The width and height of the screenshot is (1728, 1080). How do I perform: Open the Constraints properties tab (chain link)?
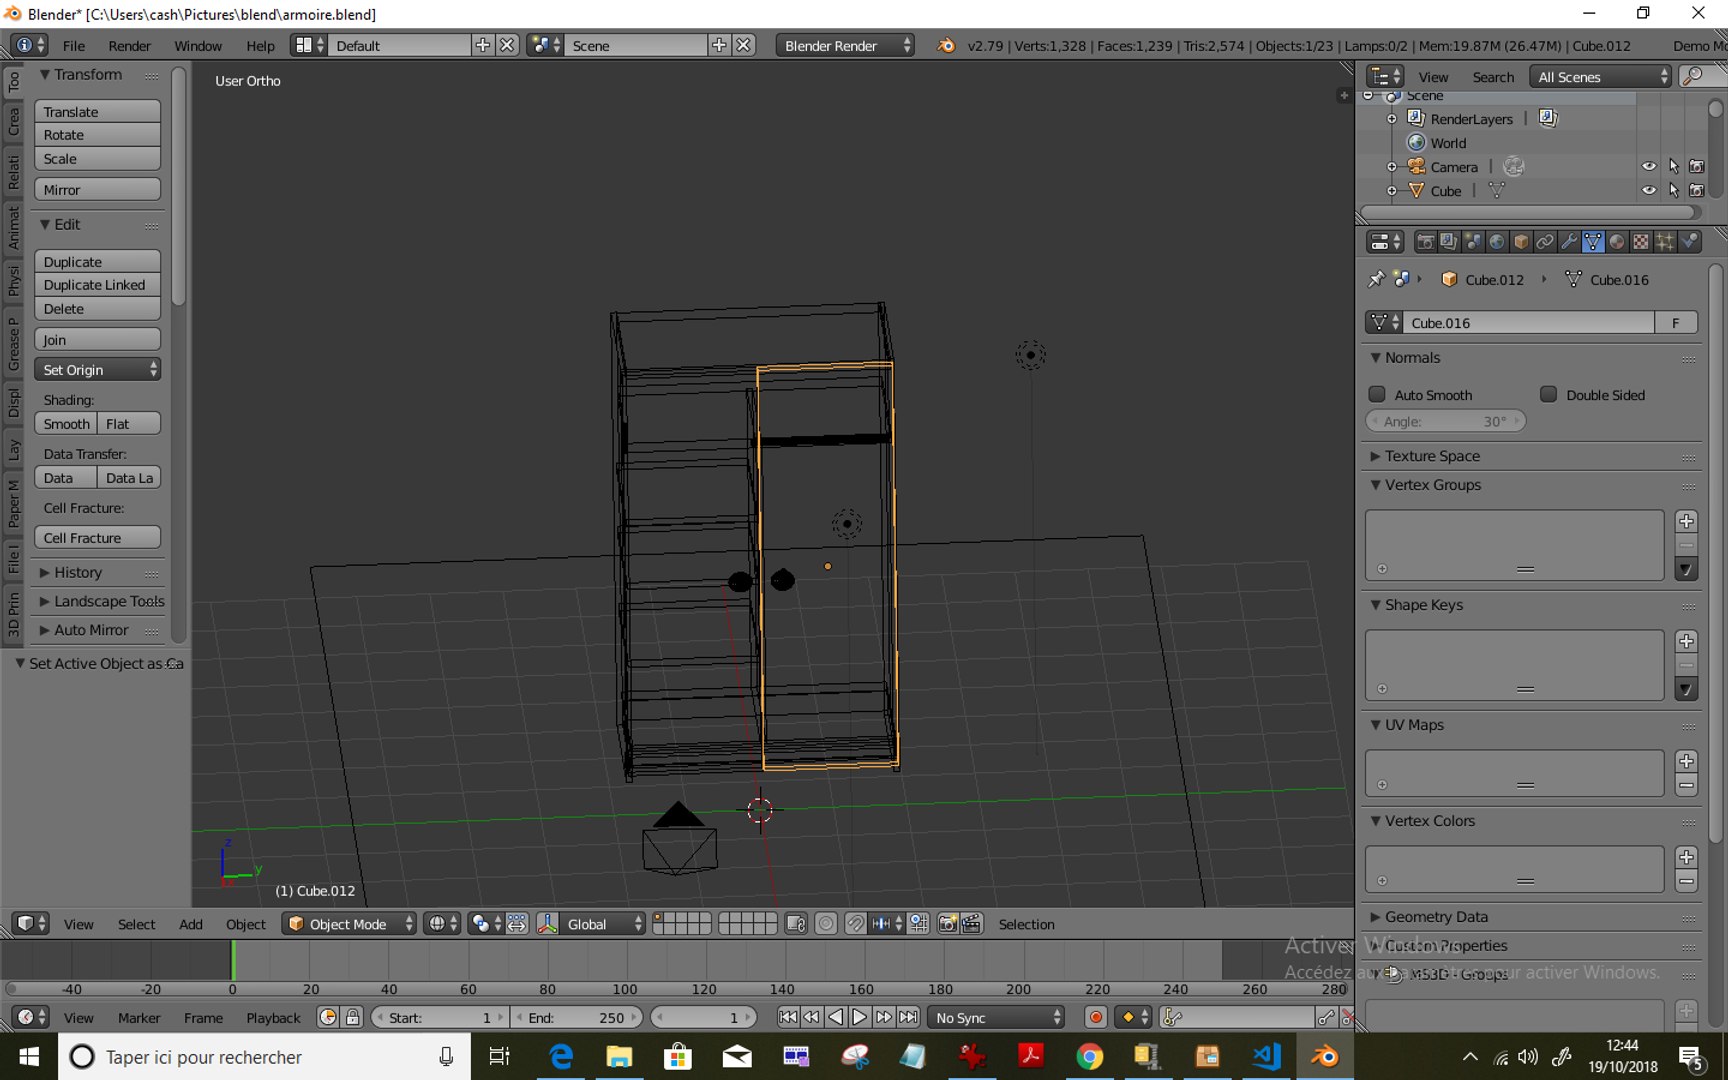coord(1545,242)
